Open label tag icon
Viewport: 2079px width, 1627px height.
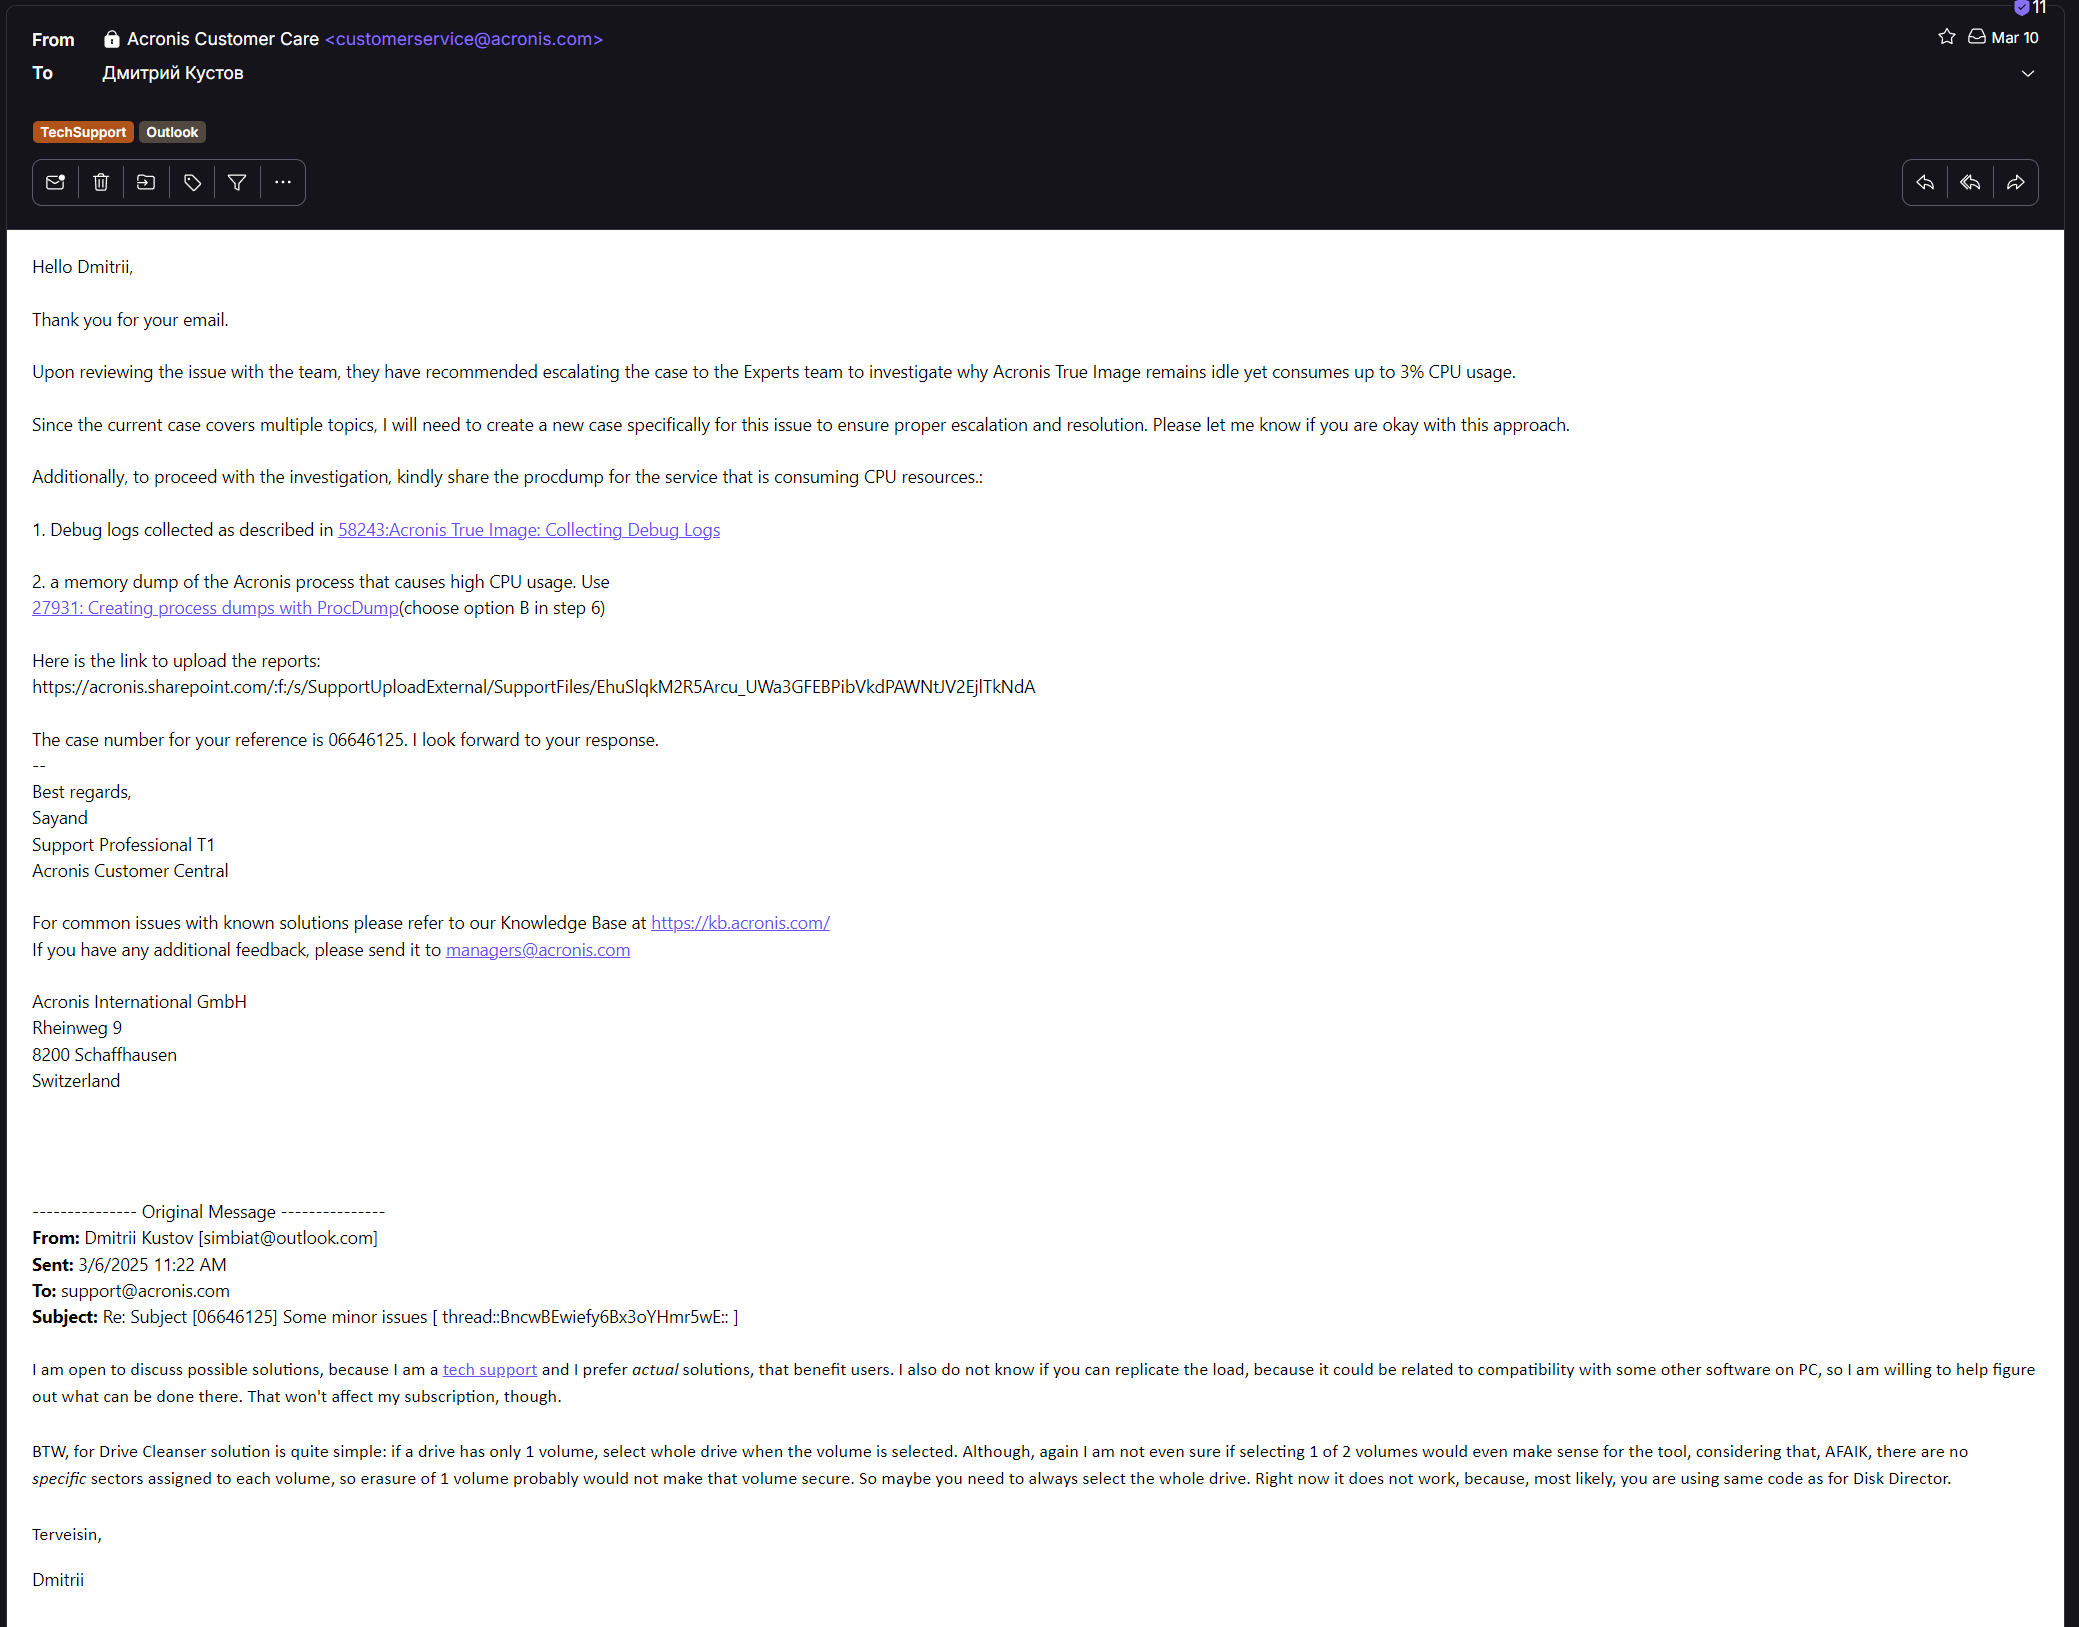click(x=192, y=182)
